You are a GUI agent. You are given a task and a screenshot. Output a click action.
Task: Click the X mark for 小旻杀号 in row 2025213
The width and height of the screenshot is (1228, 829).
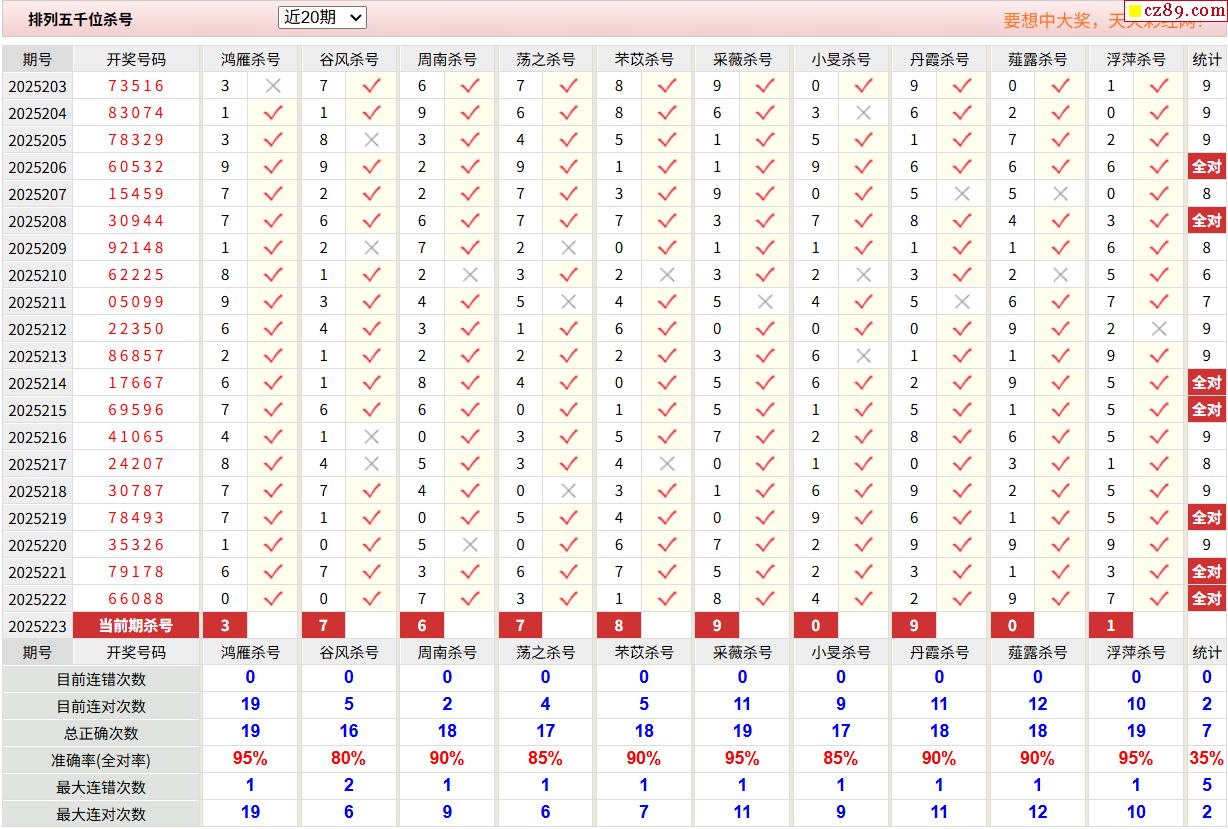[864, 356]
